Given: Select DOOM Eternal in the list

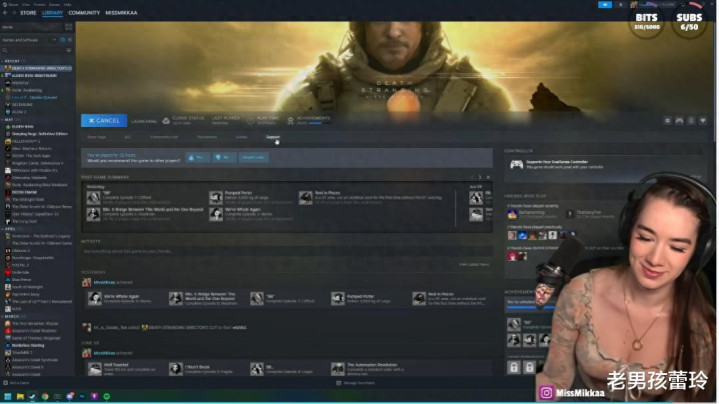Looking at the screenshot, I should coord(22,192).
